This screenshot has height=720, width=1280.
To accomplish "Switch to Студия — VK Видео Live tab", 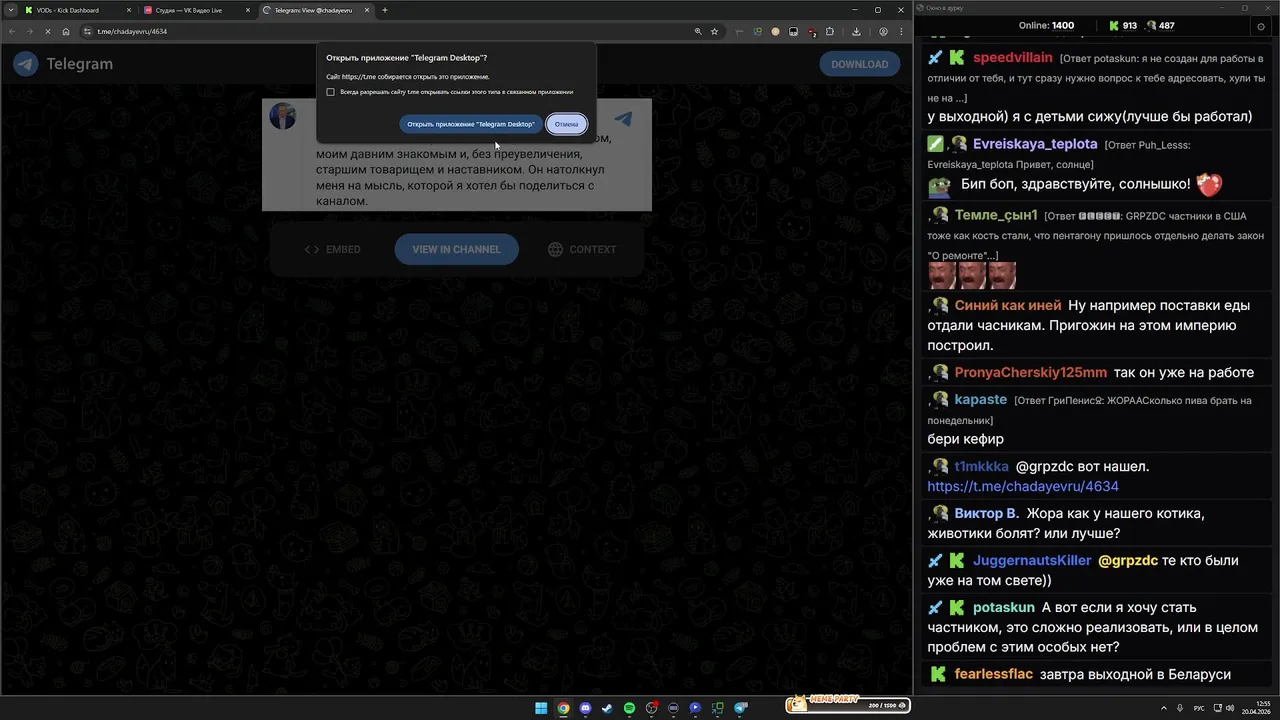I will coord(195,10).
